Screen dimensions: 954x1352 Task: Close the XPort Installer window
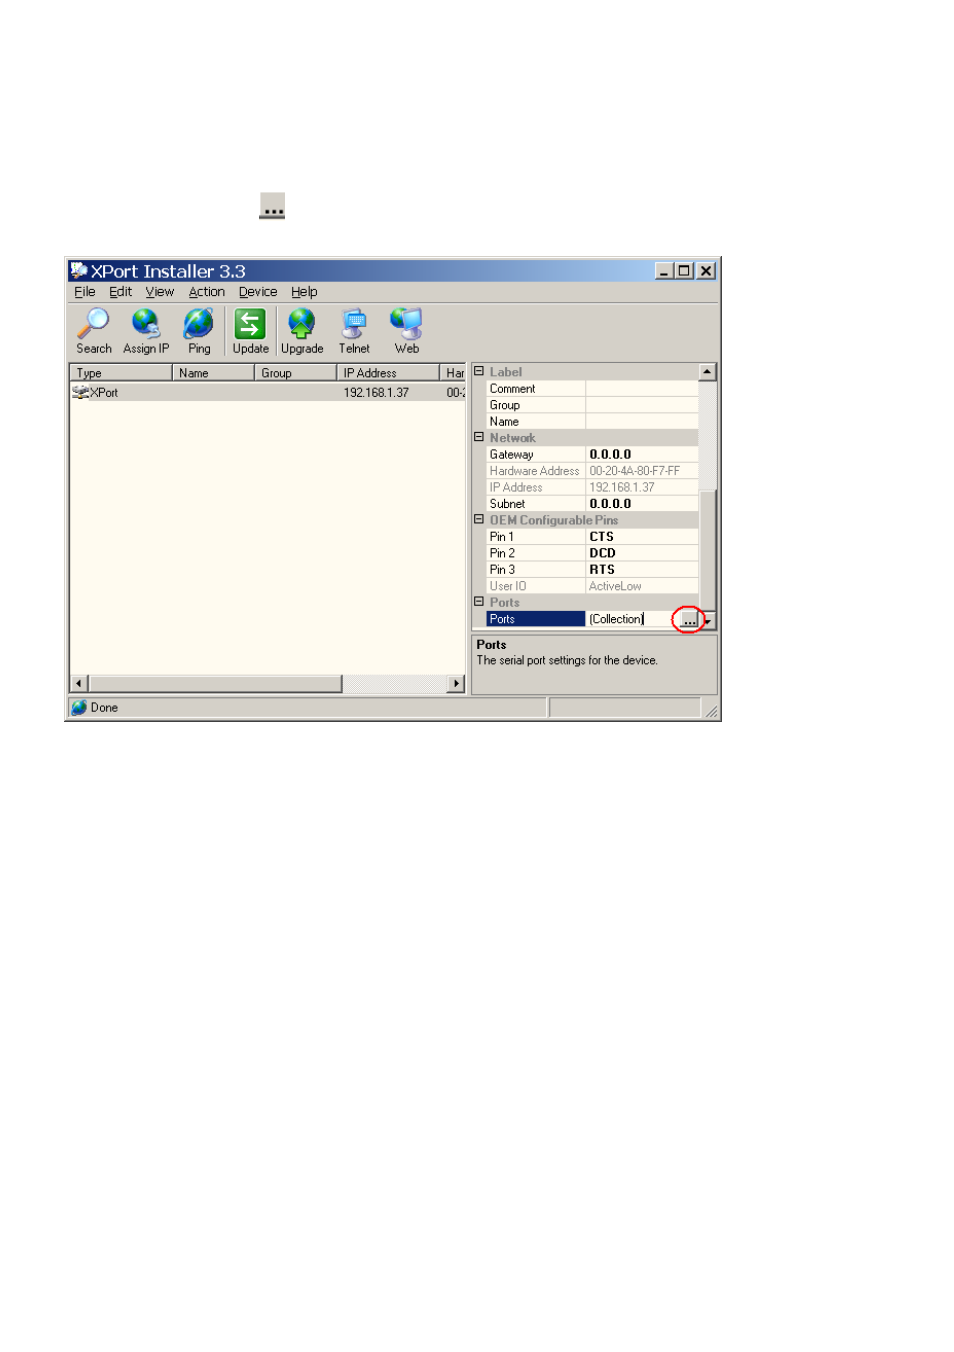(706, 270)
